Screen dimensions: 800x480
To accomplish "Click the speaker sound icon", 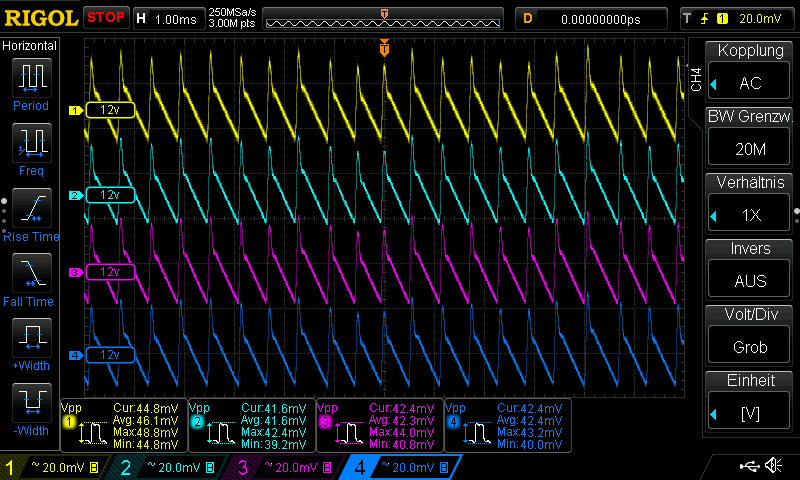I will point(773,466).
